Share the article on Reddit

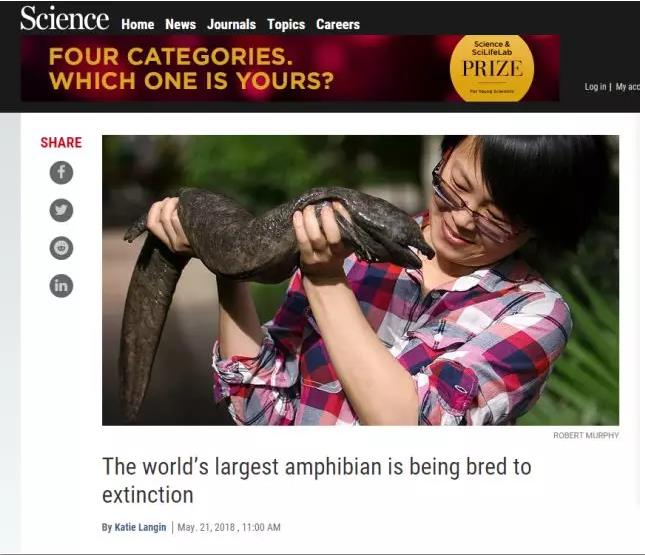[x=61, y=248]
